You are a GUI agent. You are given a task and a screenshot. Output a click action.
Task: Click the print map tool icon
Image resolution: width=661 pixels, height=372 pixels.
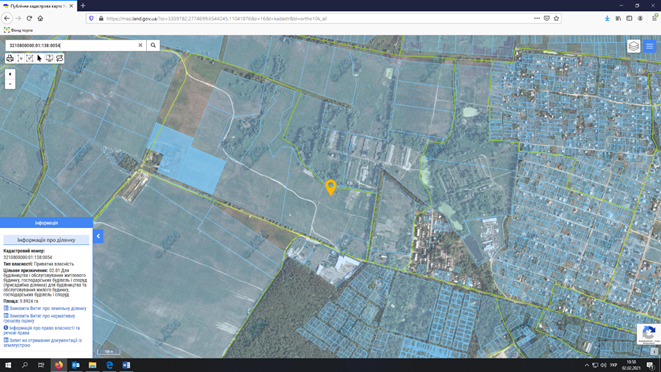(x=10, y=58)
